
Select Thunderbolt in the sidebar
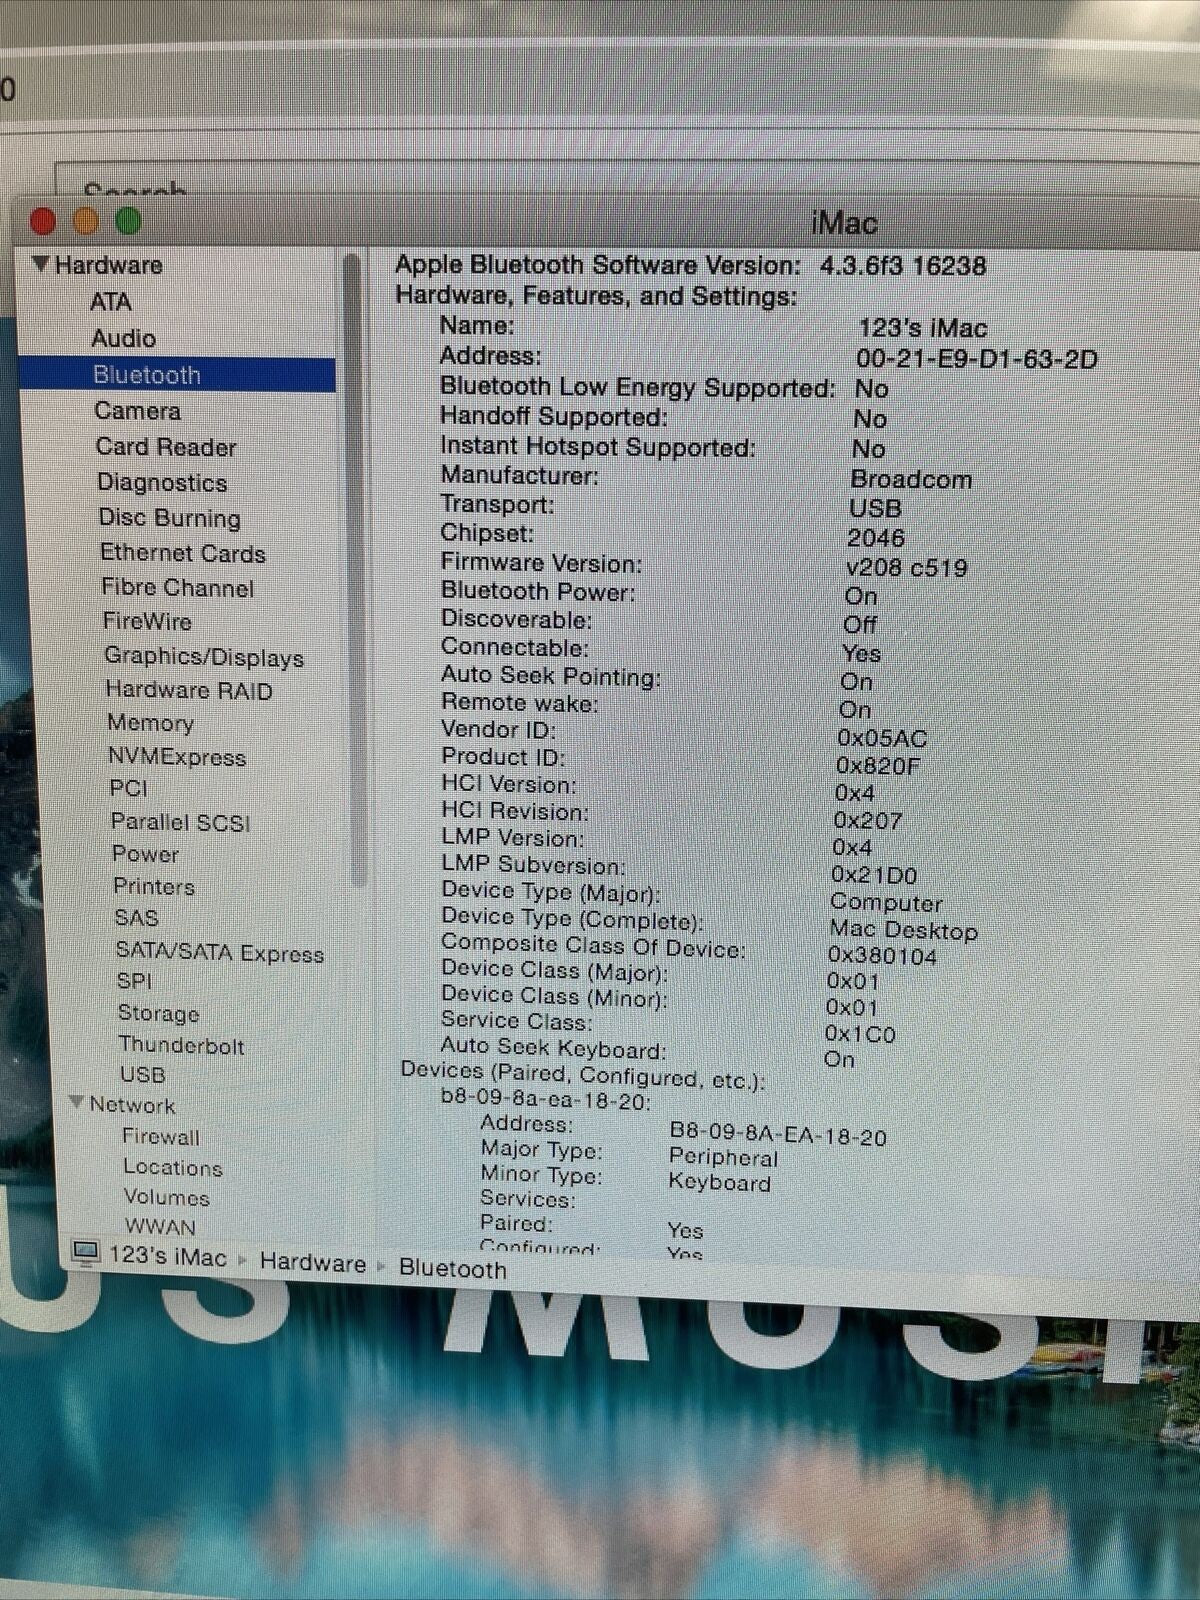coord(181,1045)
